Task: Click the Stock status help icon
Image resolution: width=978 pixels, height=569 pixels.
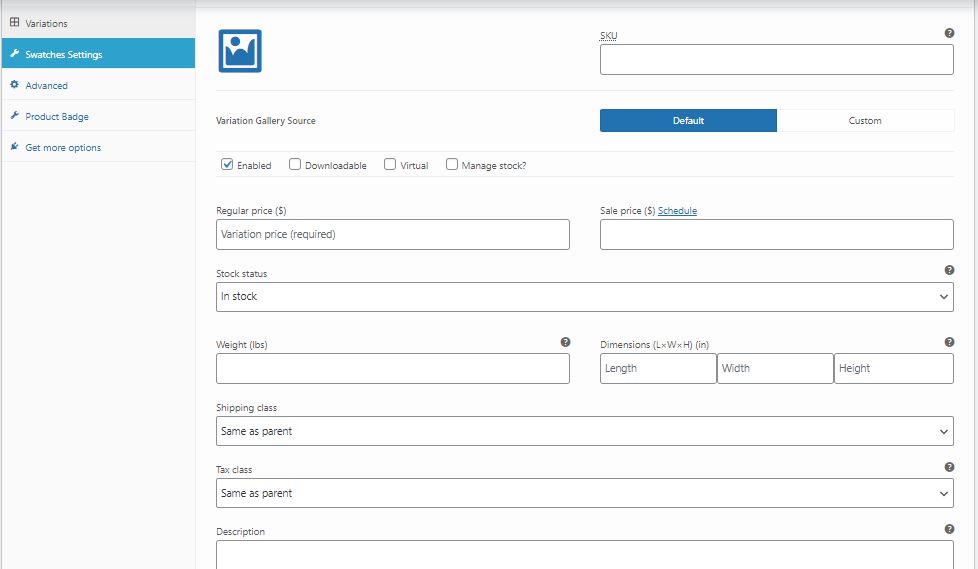Action: tap(949, 270)
